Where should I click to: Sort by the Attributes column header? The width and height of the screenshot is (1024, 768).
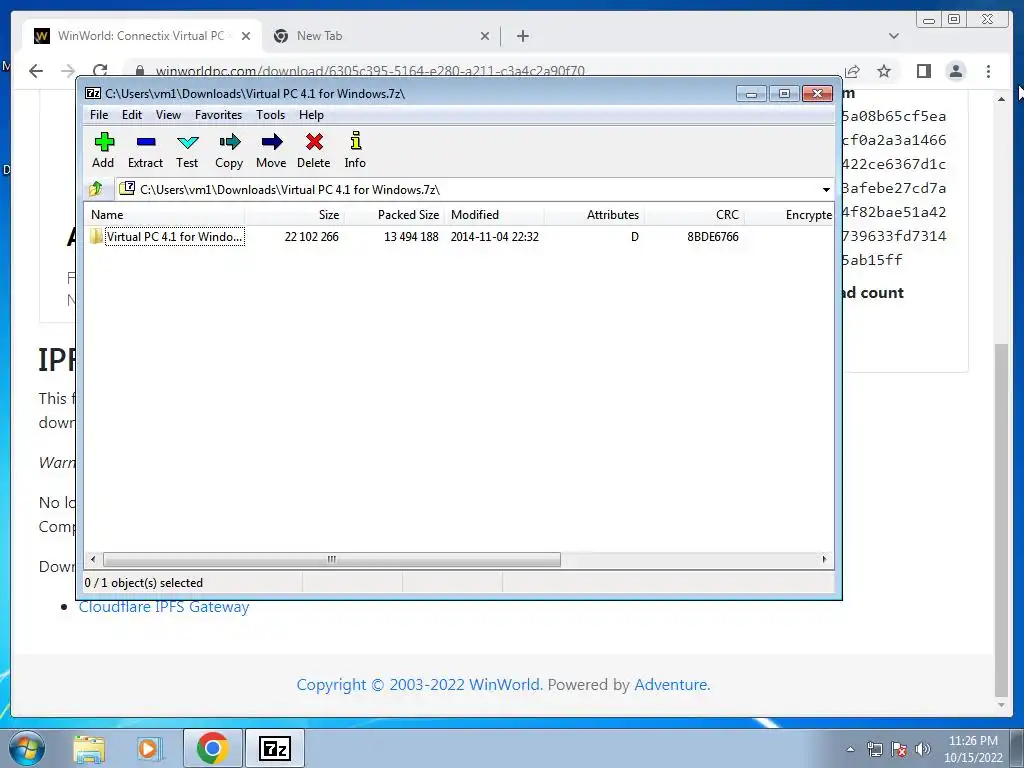click(594, 215)
